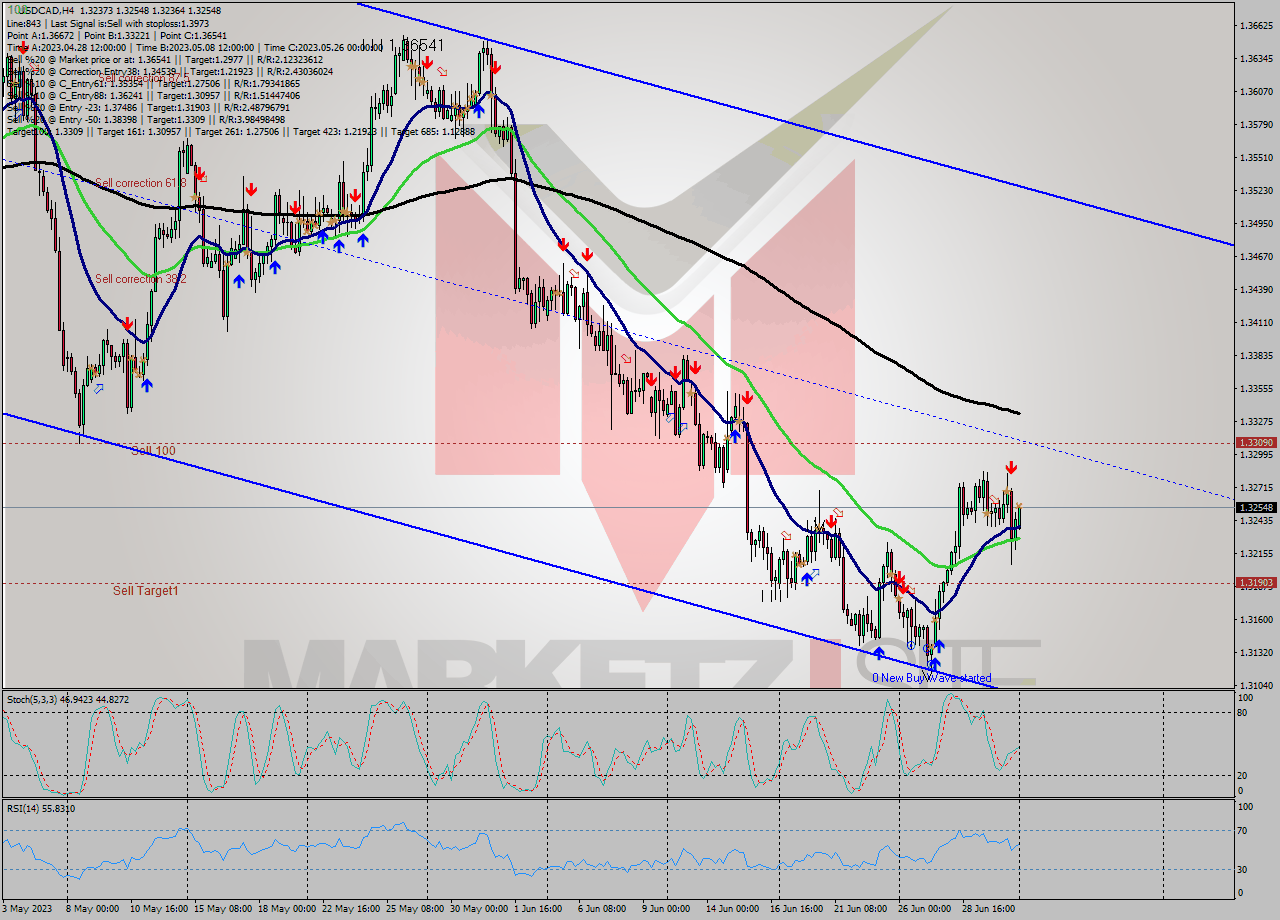Click the 1.36070 value on price axis
The height and width of the screenshot is (920, 1280).
click(1256, 91)
